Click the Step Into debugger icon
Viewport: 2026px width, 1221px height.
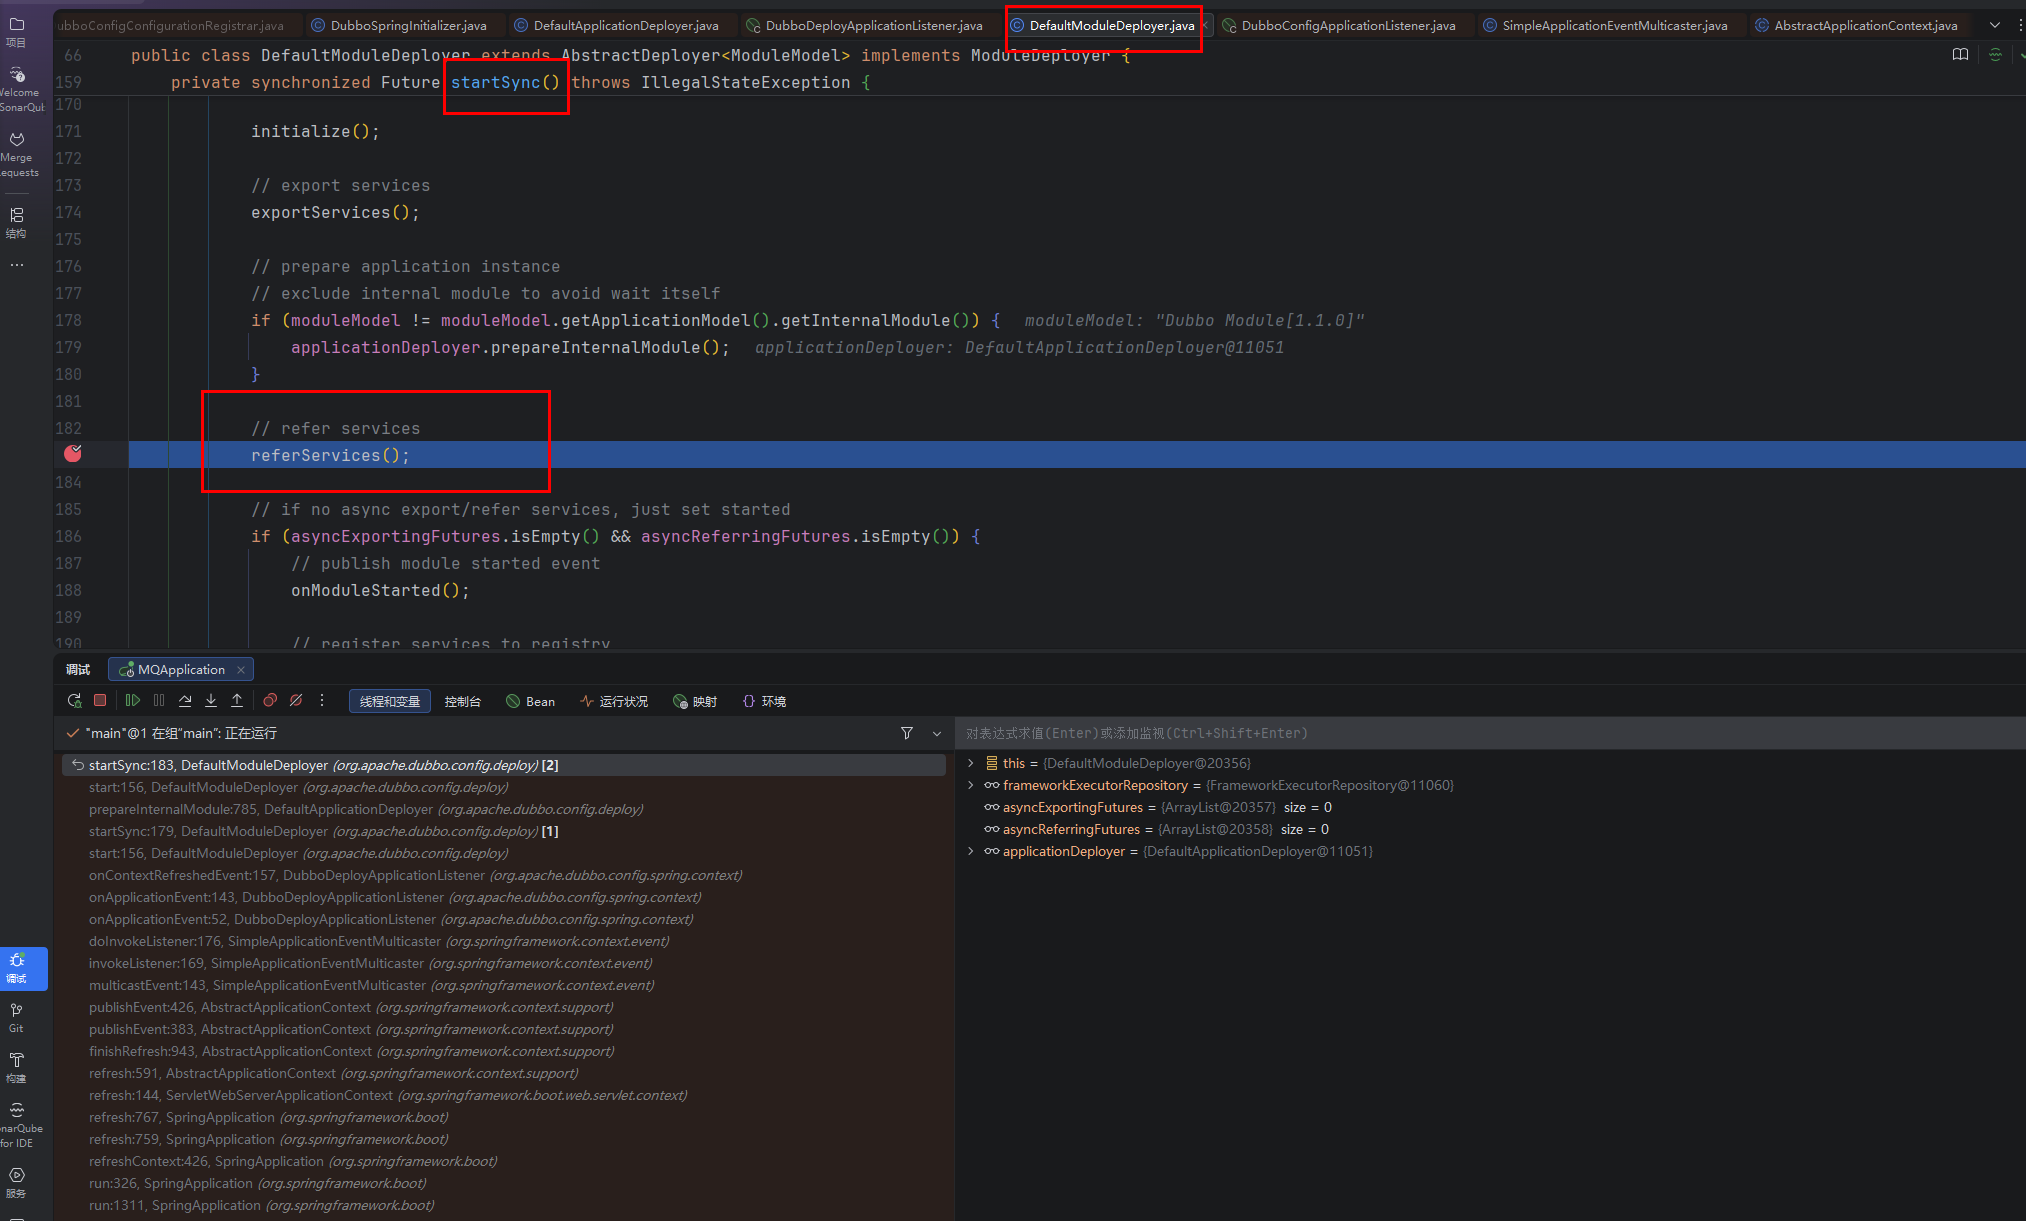point(211,701)
